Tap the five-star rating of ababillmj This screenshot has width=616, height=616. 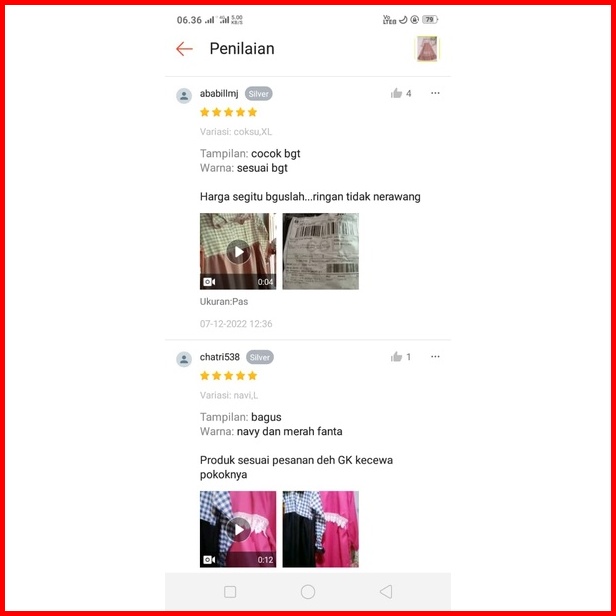click(x=228, y=112)
